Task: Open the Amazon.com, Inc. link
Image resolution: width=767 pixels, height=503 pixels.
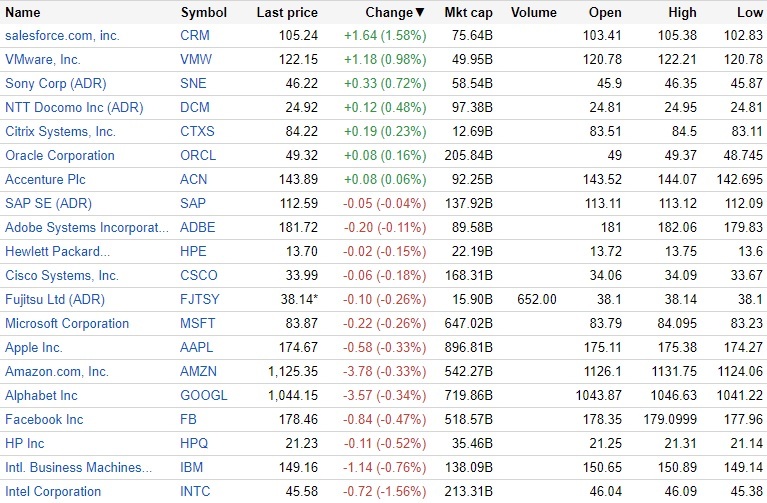Action: [x=57, y=371]
